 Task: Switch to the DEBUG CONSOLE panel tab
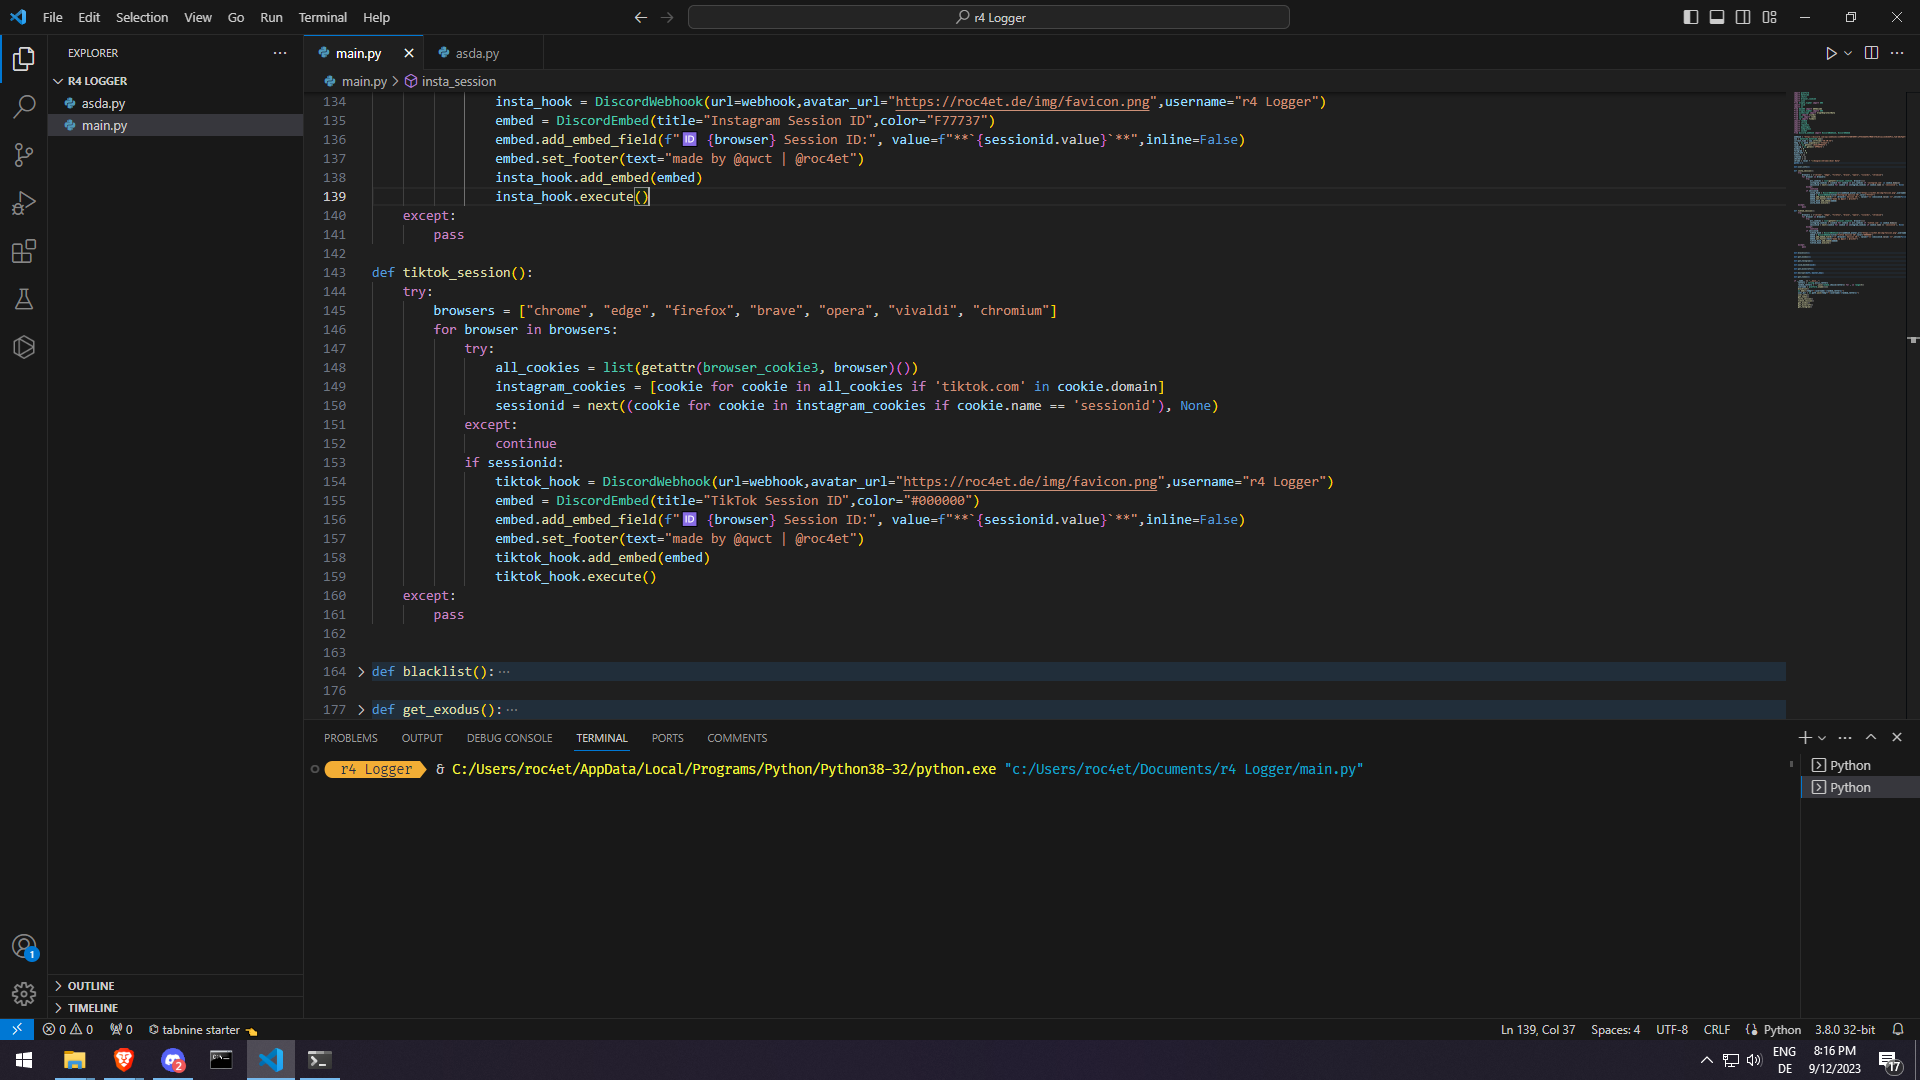click(509, 738)
